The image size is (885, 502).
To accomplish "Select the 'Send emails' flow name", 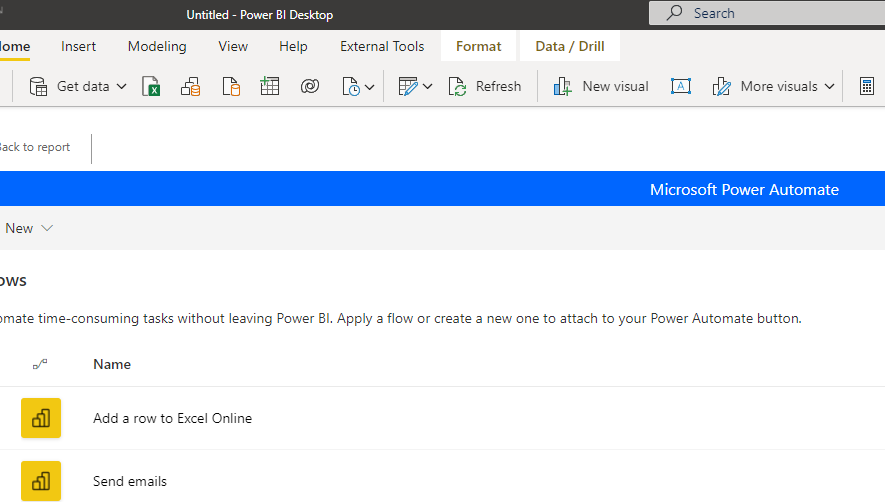I will [x=130, y=481].
